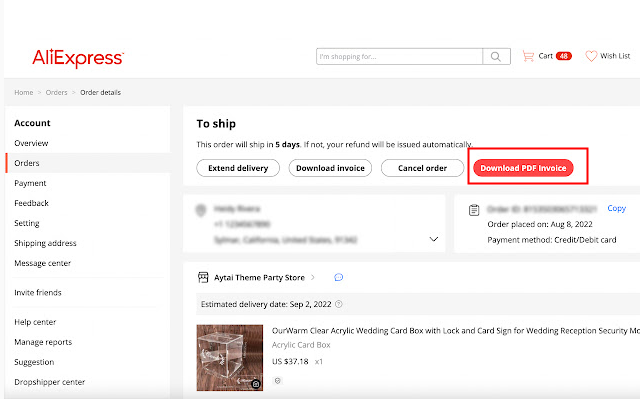Click the Cancel order button
Image resolution: width=640 pixels, height=399 pixels.
click(422, 168)
